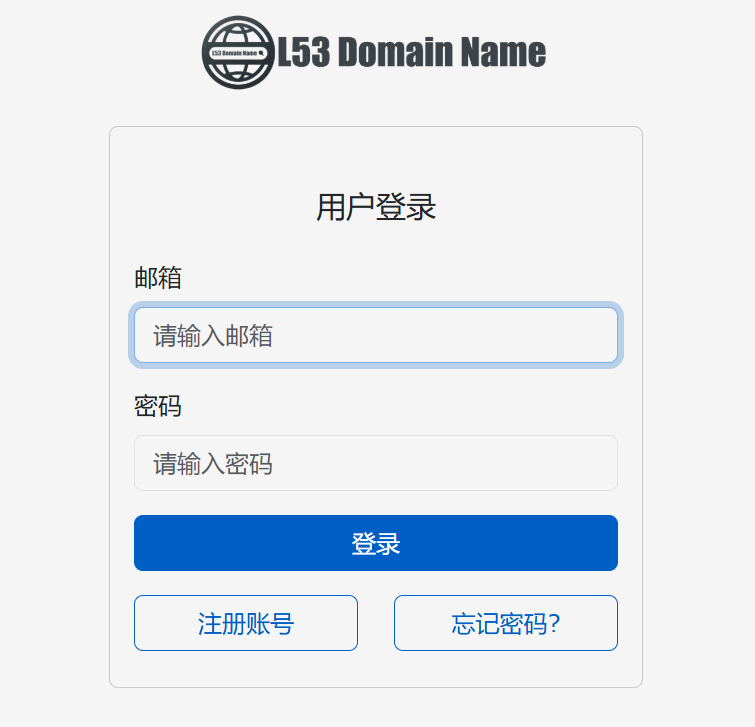The image size is (755, 727).
Task: Click the globe logo icon
Action: [238, 52]
